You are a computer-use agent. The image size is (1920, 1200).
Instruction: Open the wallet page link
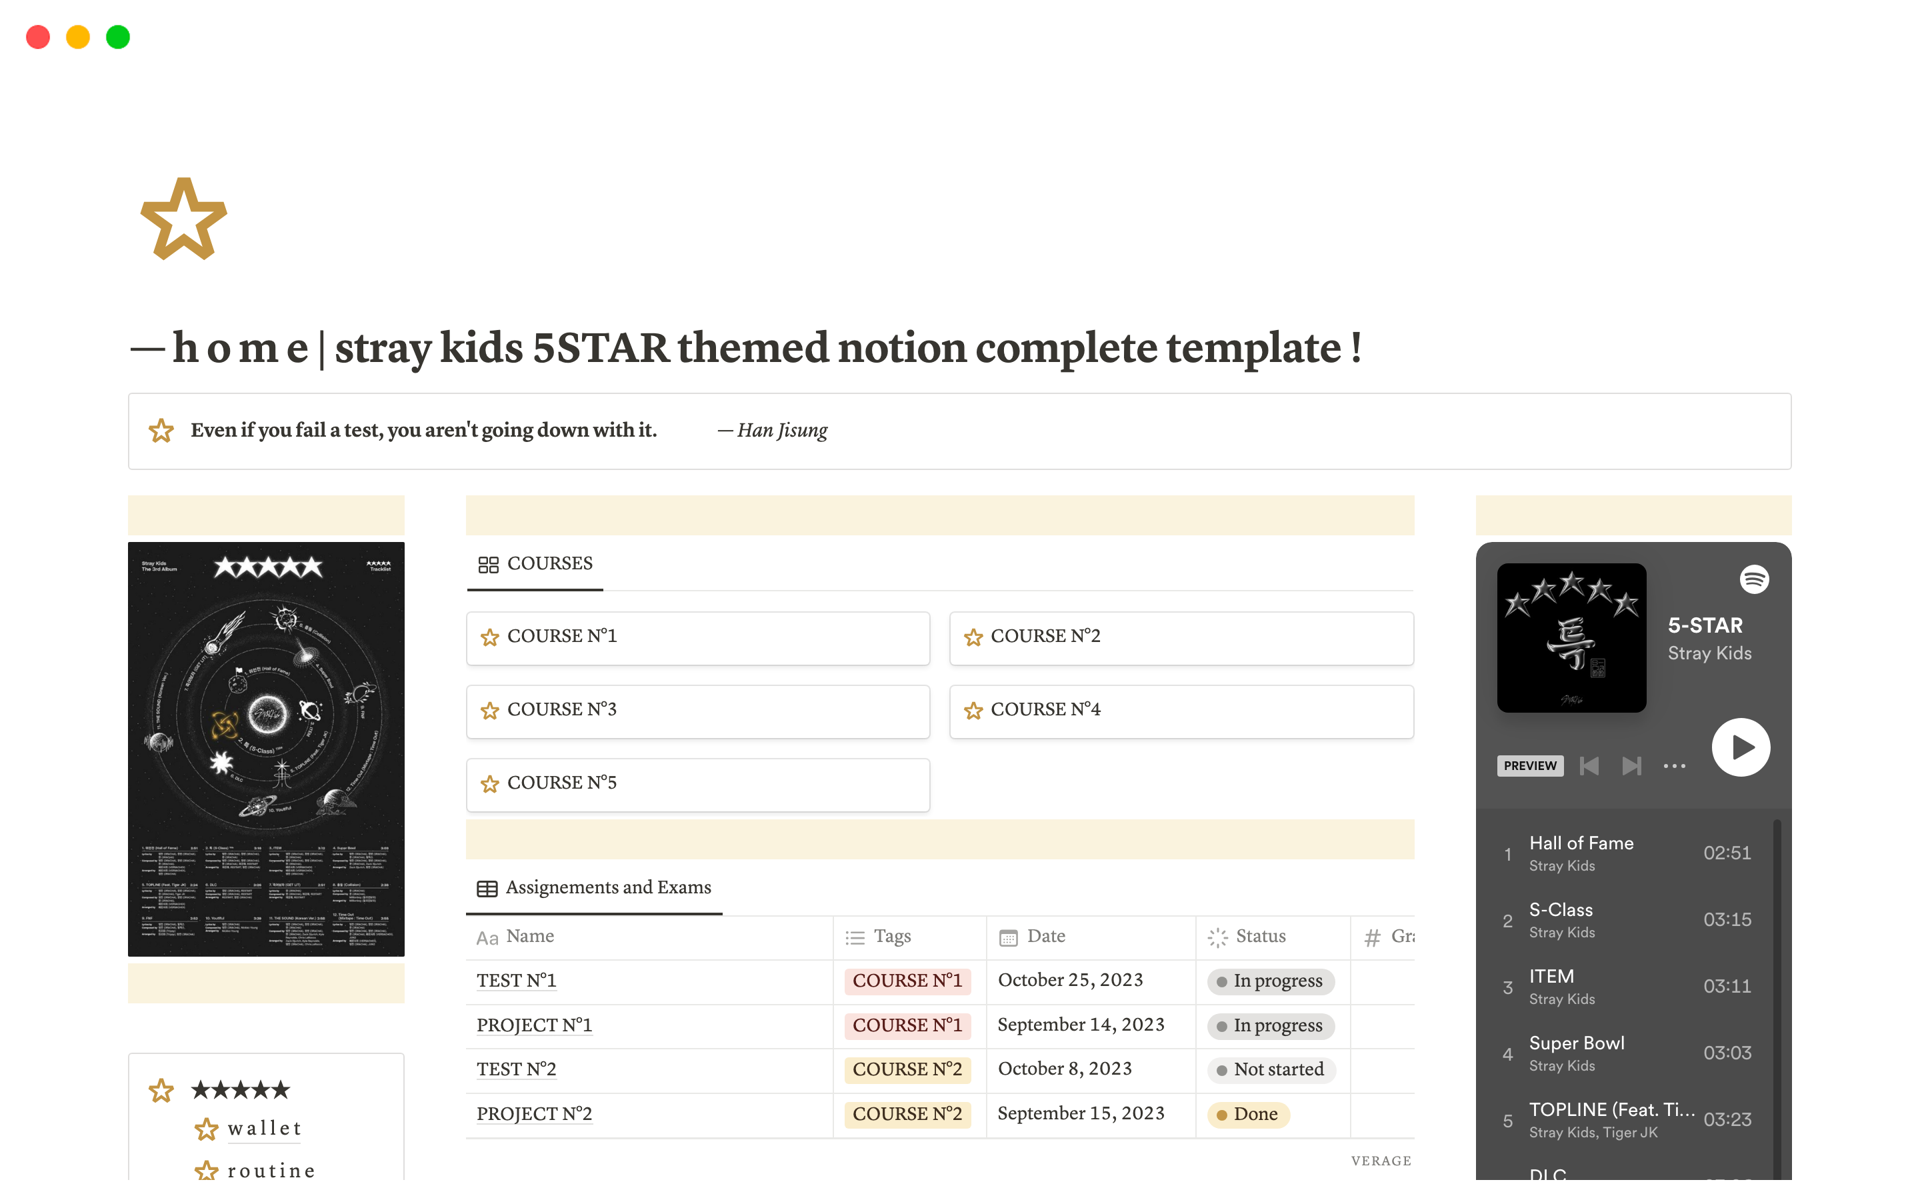(x=264, y=1129)
